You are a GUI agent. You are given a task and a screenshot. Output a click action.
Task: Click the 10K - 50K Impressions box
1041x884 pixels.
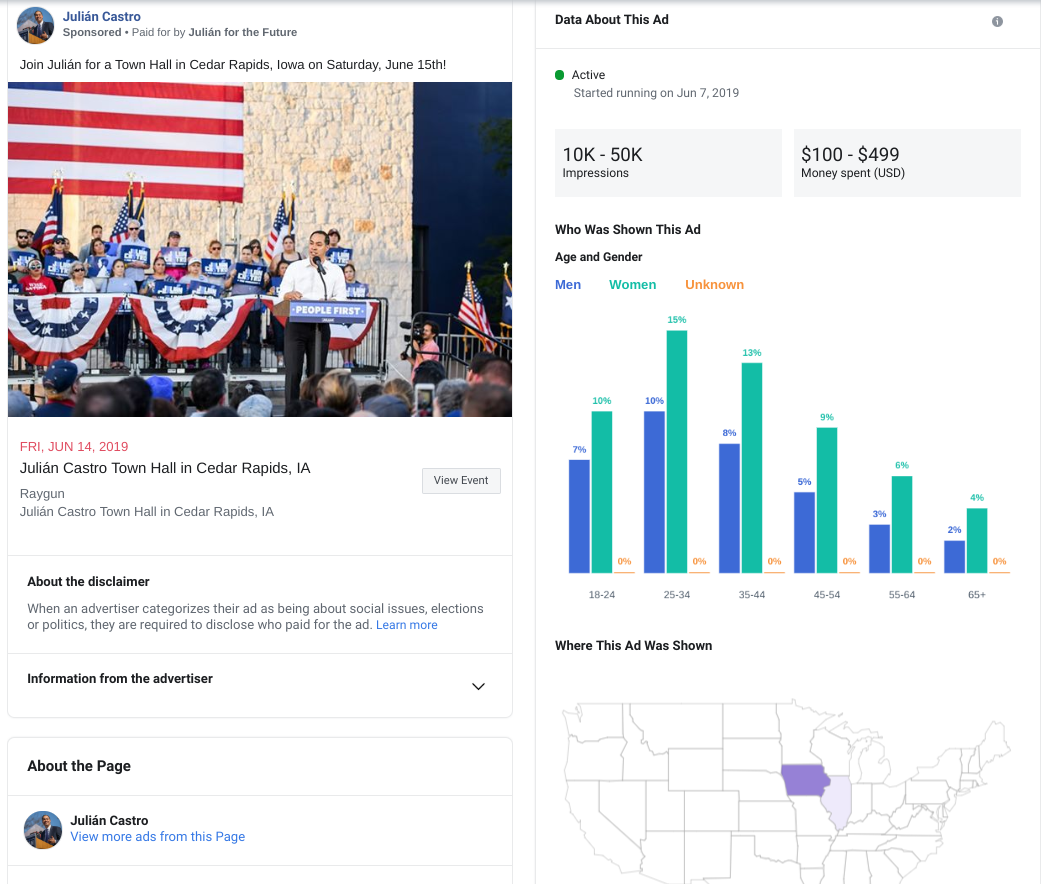tap(668, 163)
